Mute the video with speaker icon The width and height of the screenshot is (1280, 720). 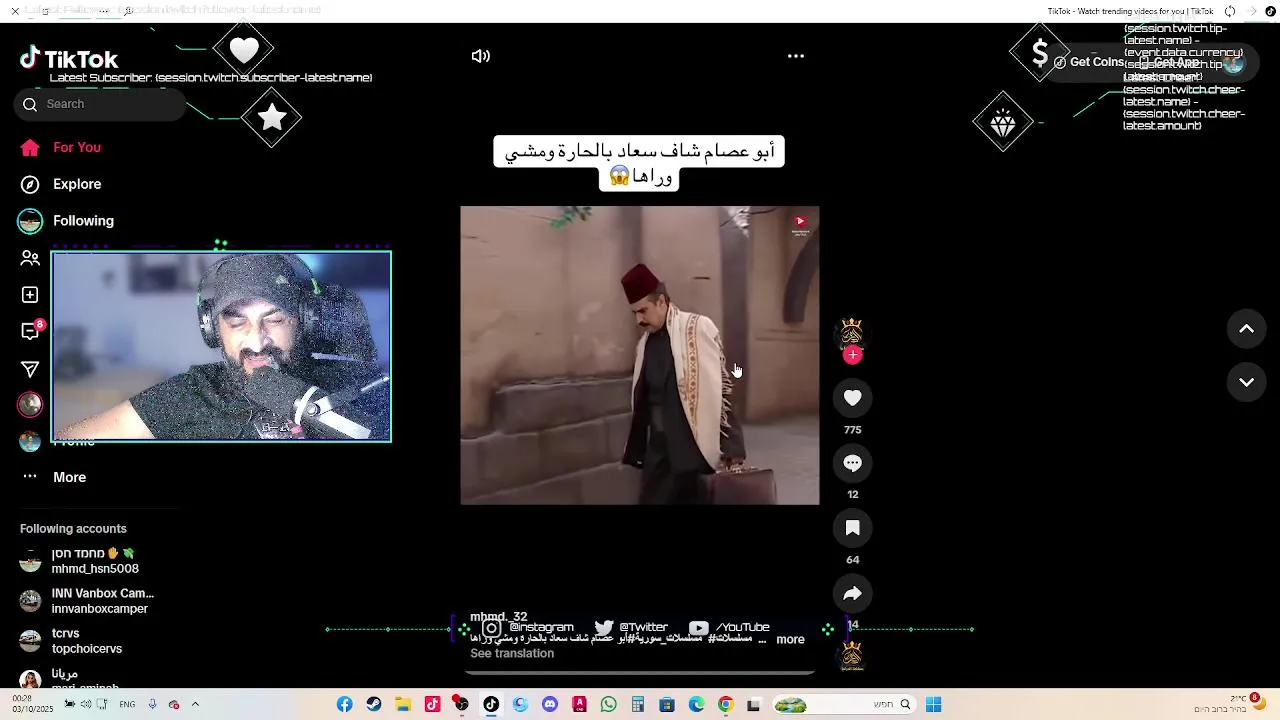(x=481, y=56)
